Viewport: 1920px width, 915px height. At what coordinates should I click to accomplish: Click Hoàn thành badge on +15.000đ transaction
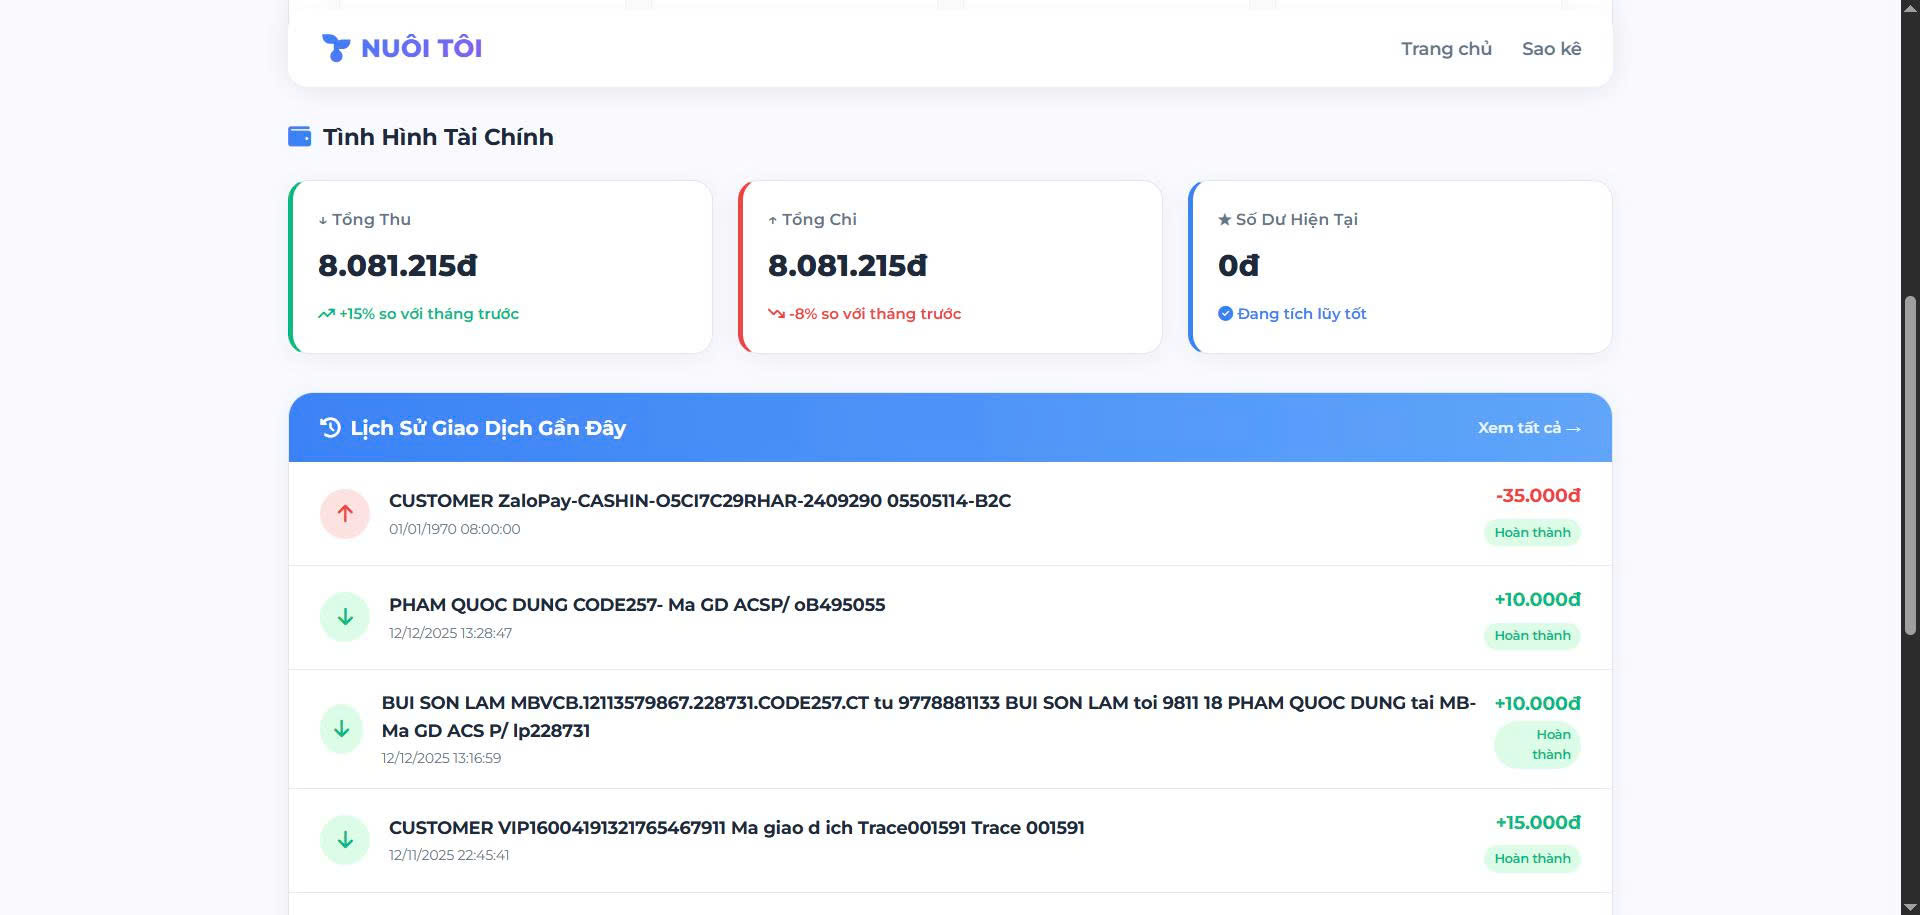(x=1532, y=858)
